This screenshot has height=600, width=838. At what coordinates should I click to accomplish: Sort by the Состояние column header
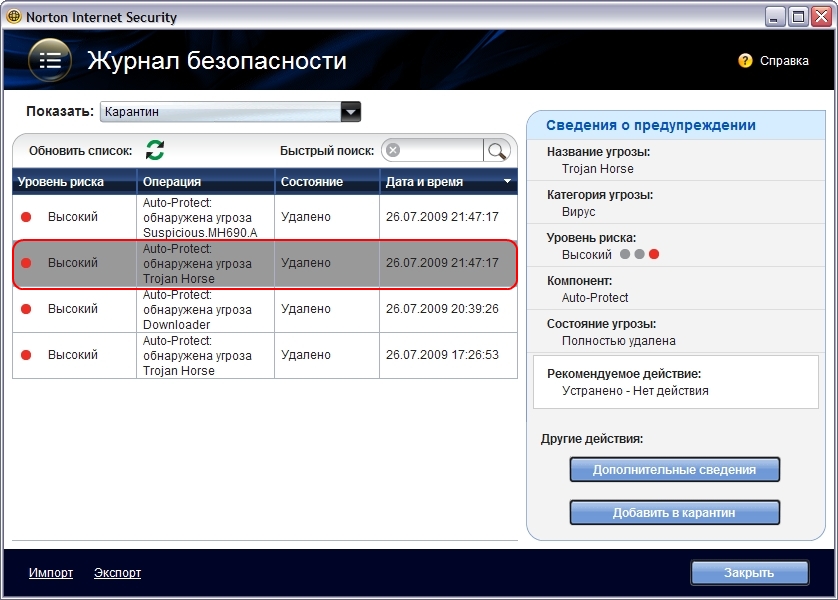pyautogui.click(x=327, y=182)
